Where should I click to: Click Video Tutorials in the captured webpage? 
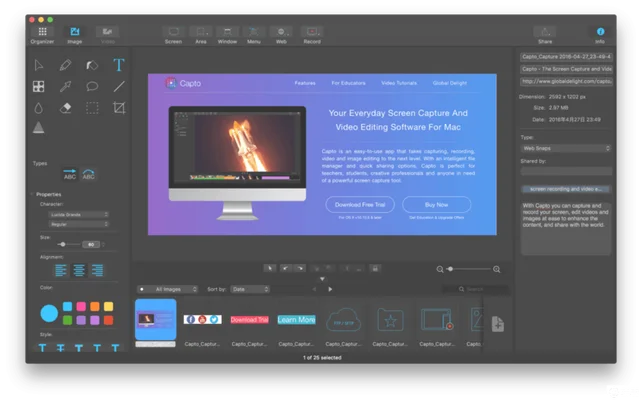[399, 83]
